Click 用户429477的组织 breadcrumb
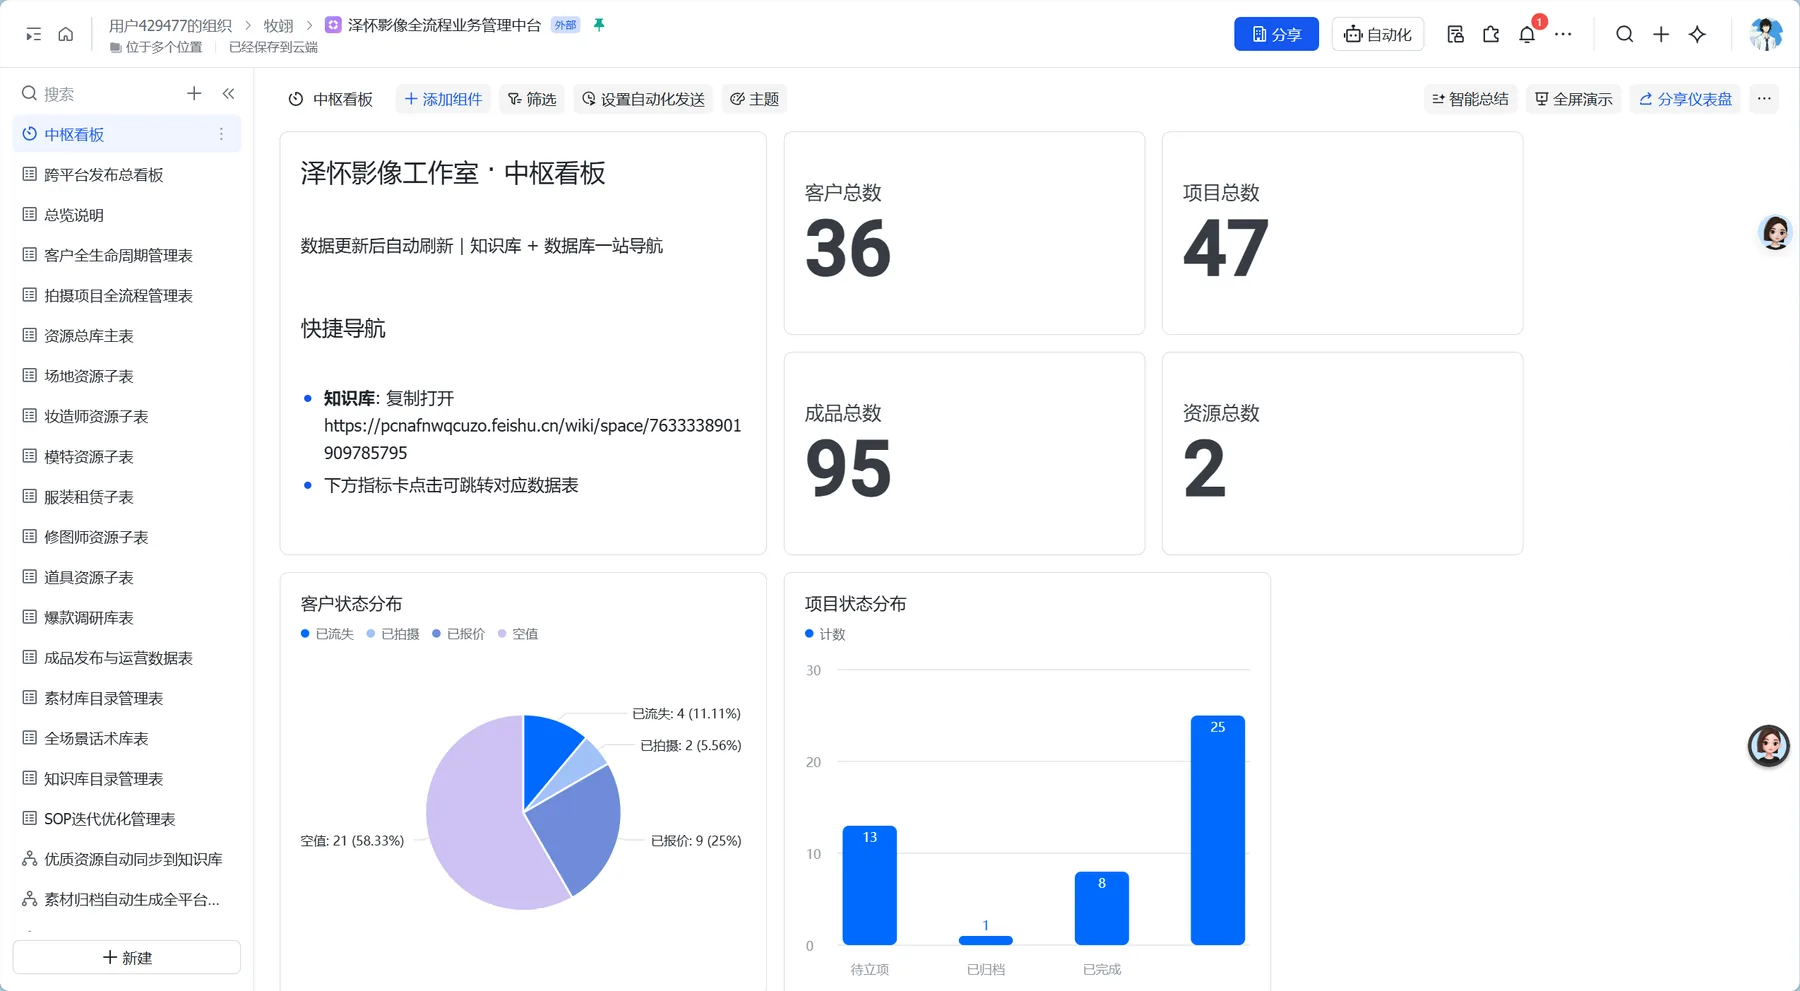Viewport: 1800px width, 991px height. tap(170, 25)
